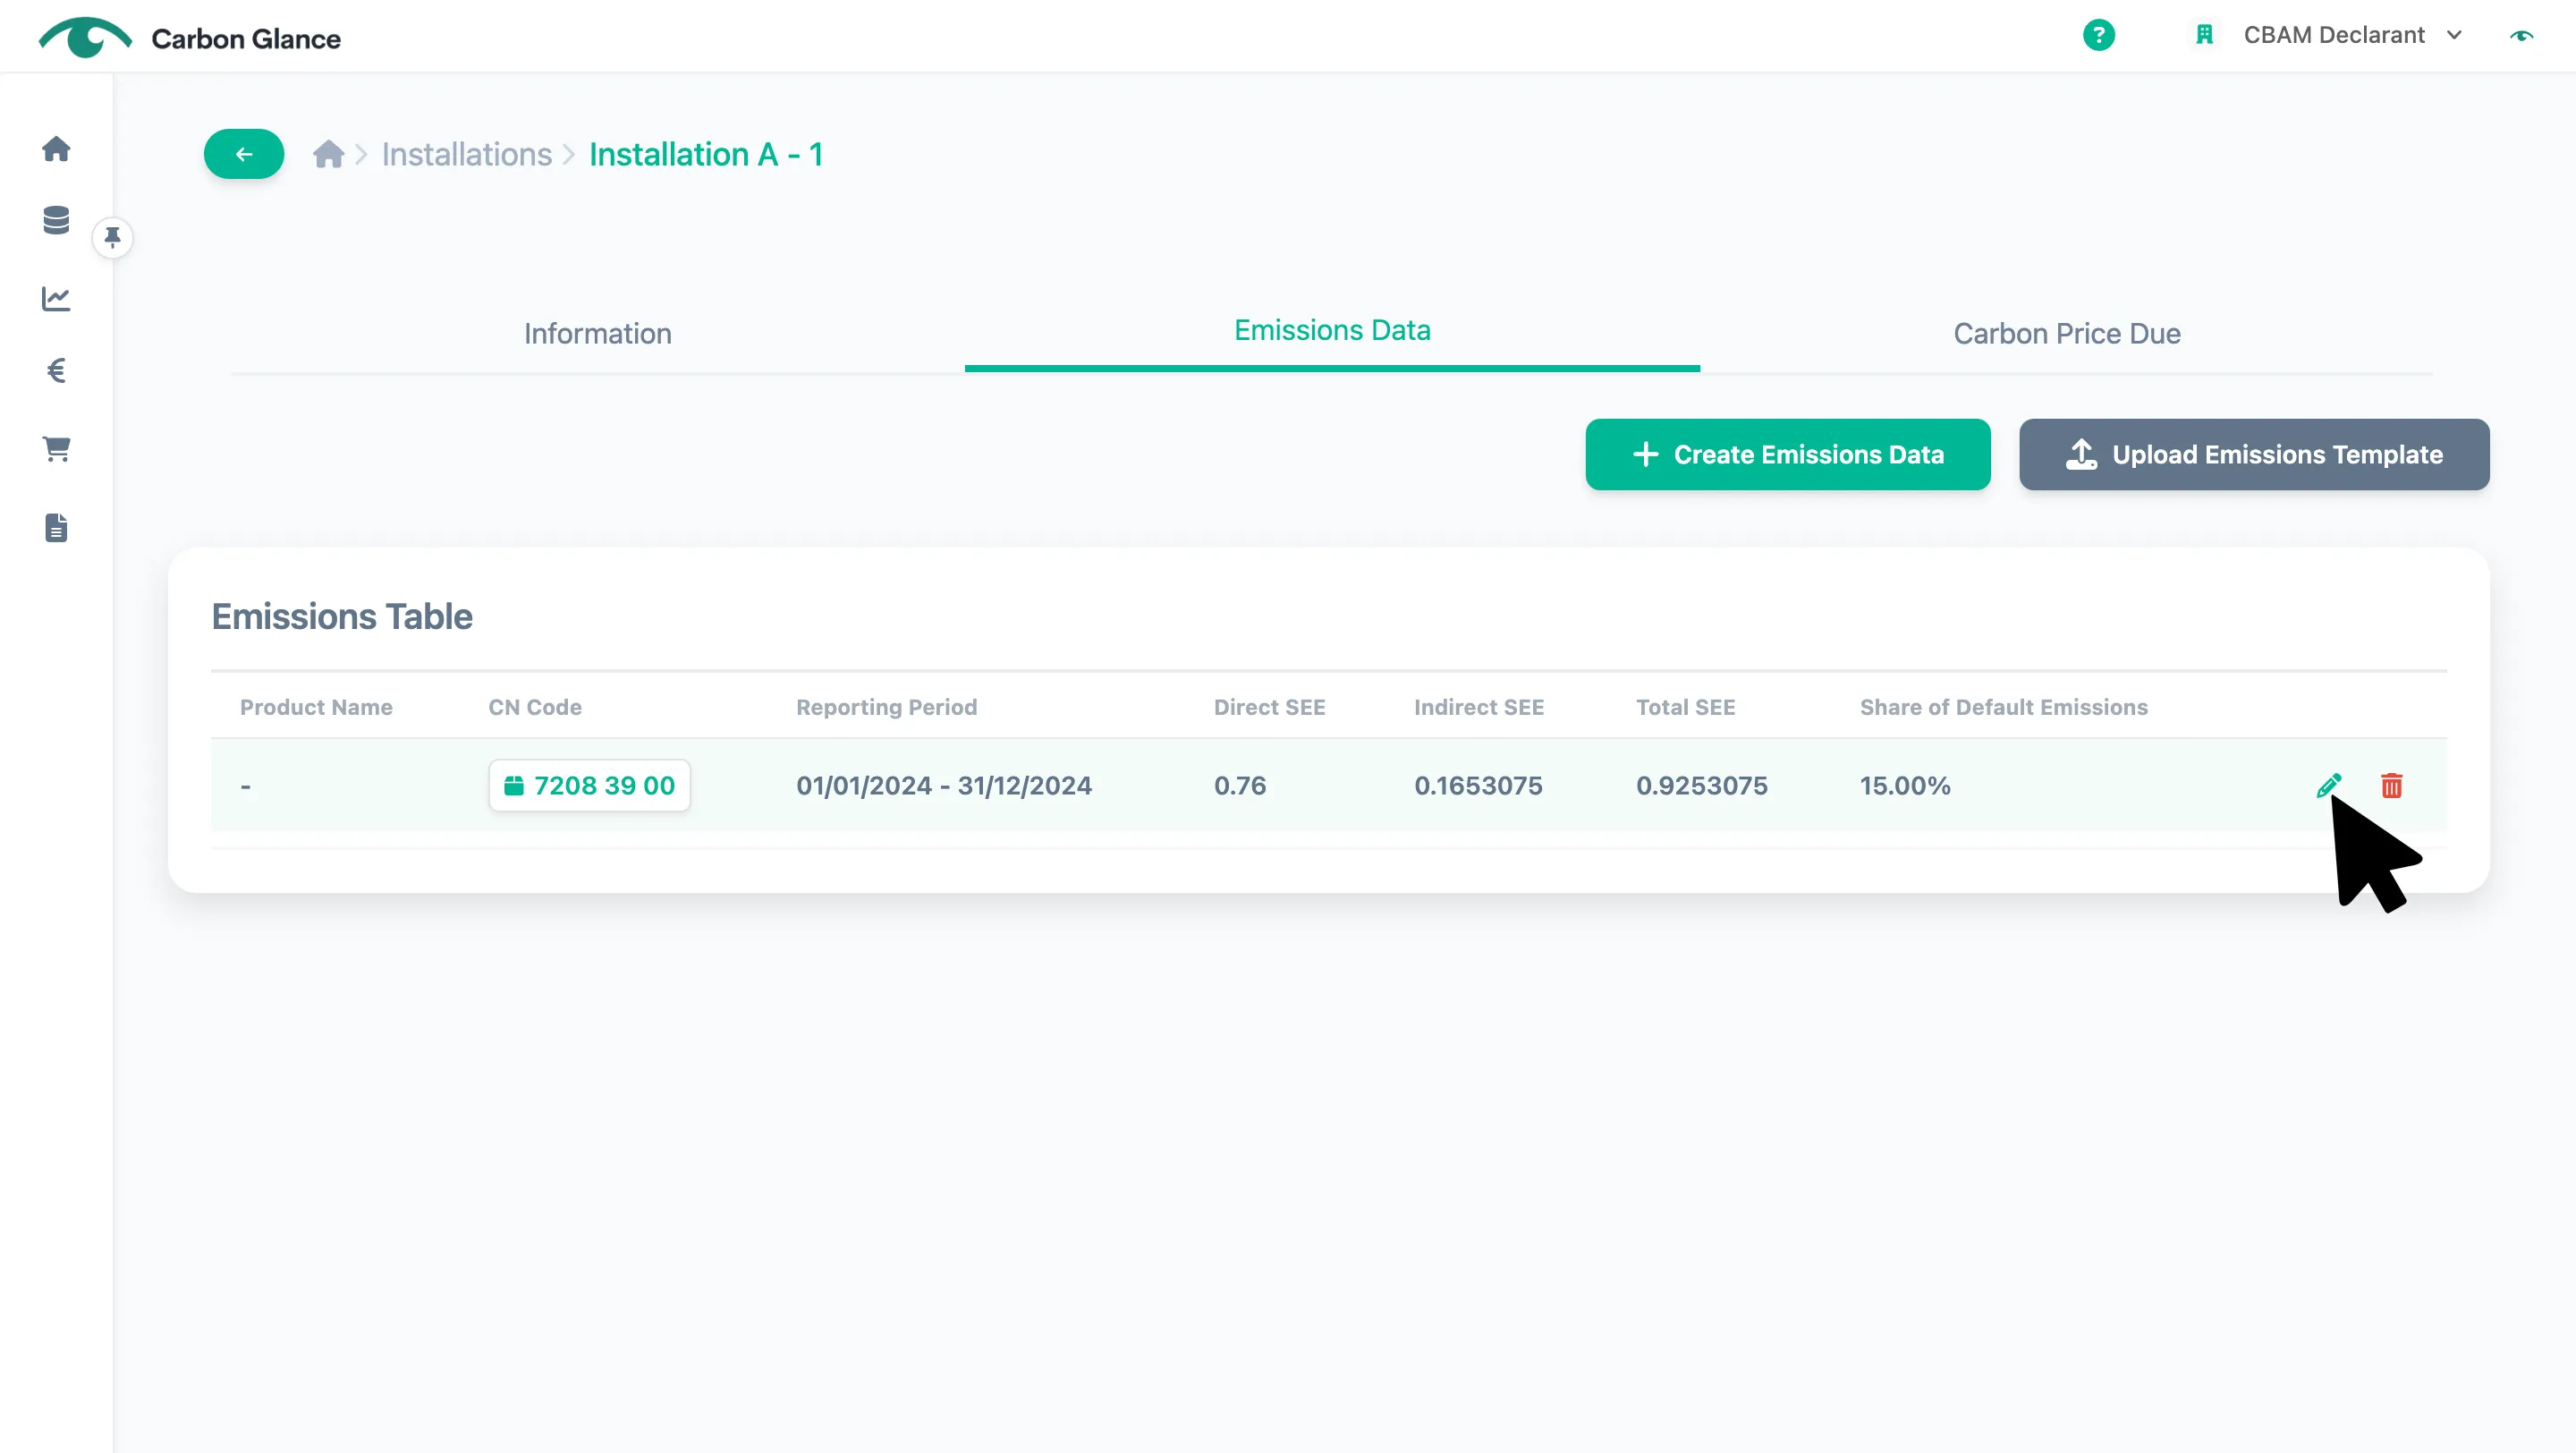Image resolution: width=2576 pixels, height=1453 pixels.
Task: Click the Total SEE value 0.9253075
Action: pyautogui.click(x=1701, y=785)
